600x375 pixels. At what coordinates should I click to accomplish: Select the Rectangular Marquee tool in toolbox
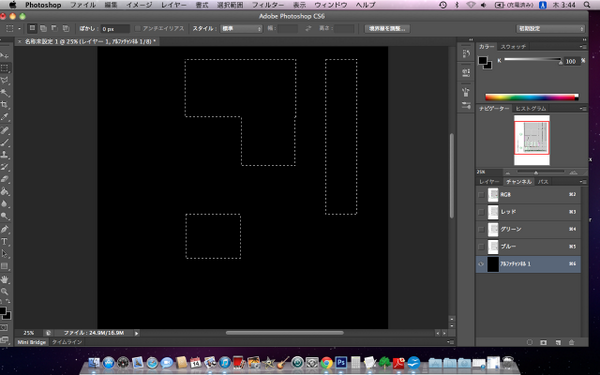pos(5,68)
